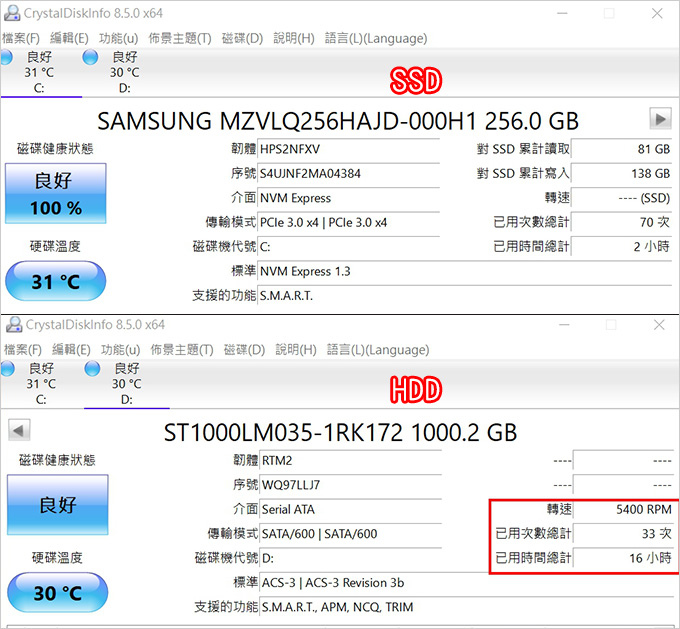Click CrystalDiskInfo app icon in top title bar

tap(12, 13)
